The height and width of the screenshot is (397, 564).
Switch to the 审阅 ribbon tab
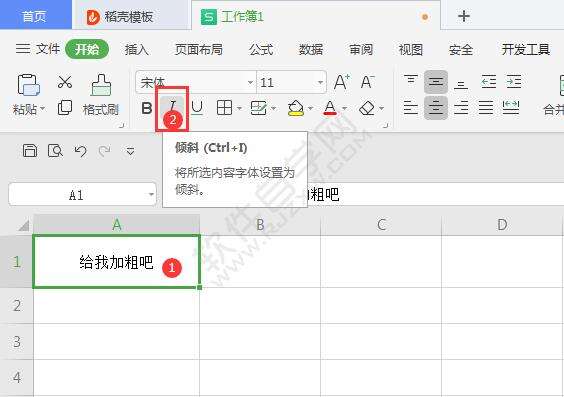pos(361,49)
